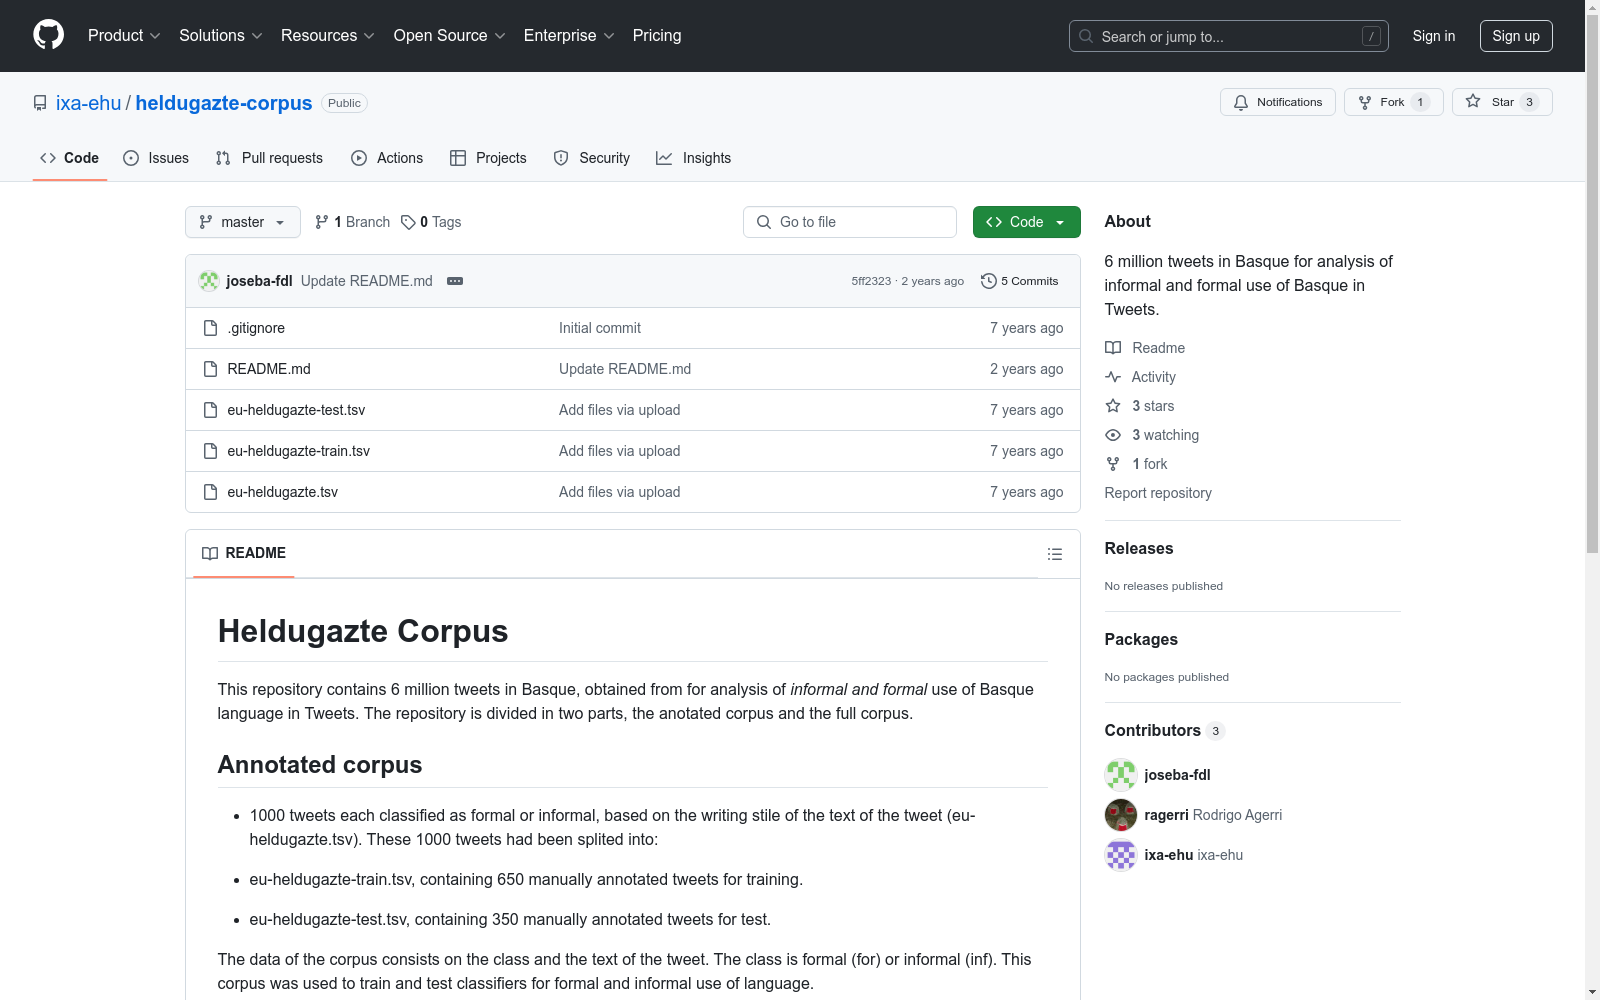The image size is (1600, 1000).
Task: Open the Security tab
Action: 592,158
